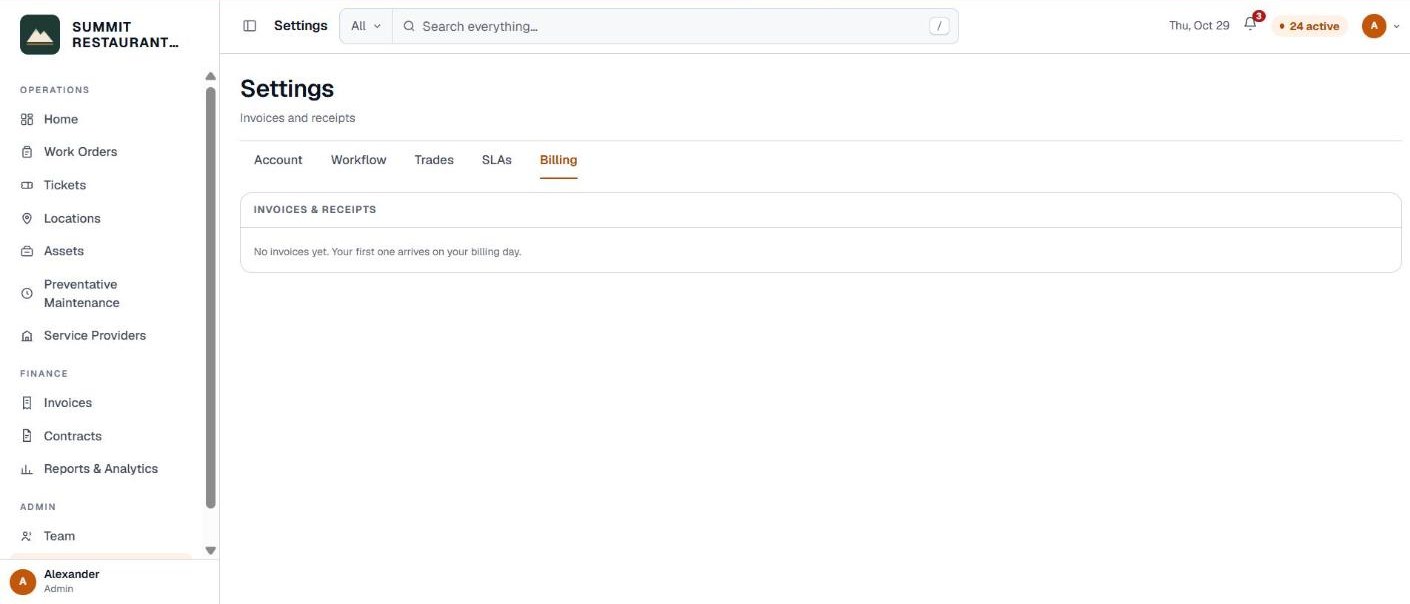Click the Service Providers building icon
1410x604 pixels.
coord(27,336)
